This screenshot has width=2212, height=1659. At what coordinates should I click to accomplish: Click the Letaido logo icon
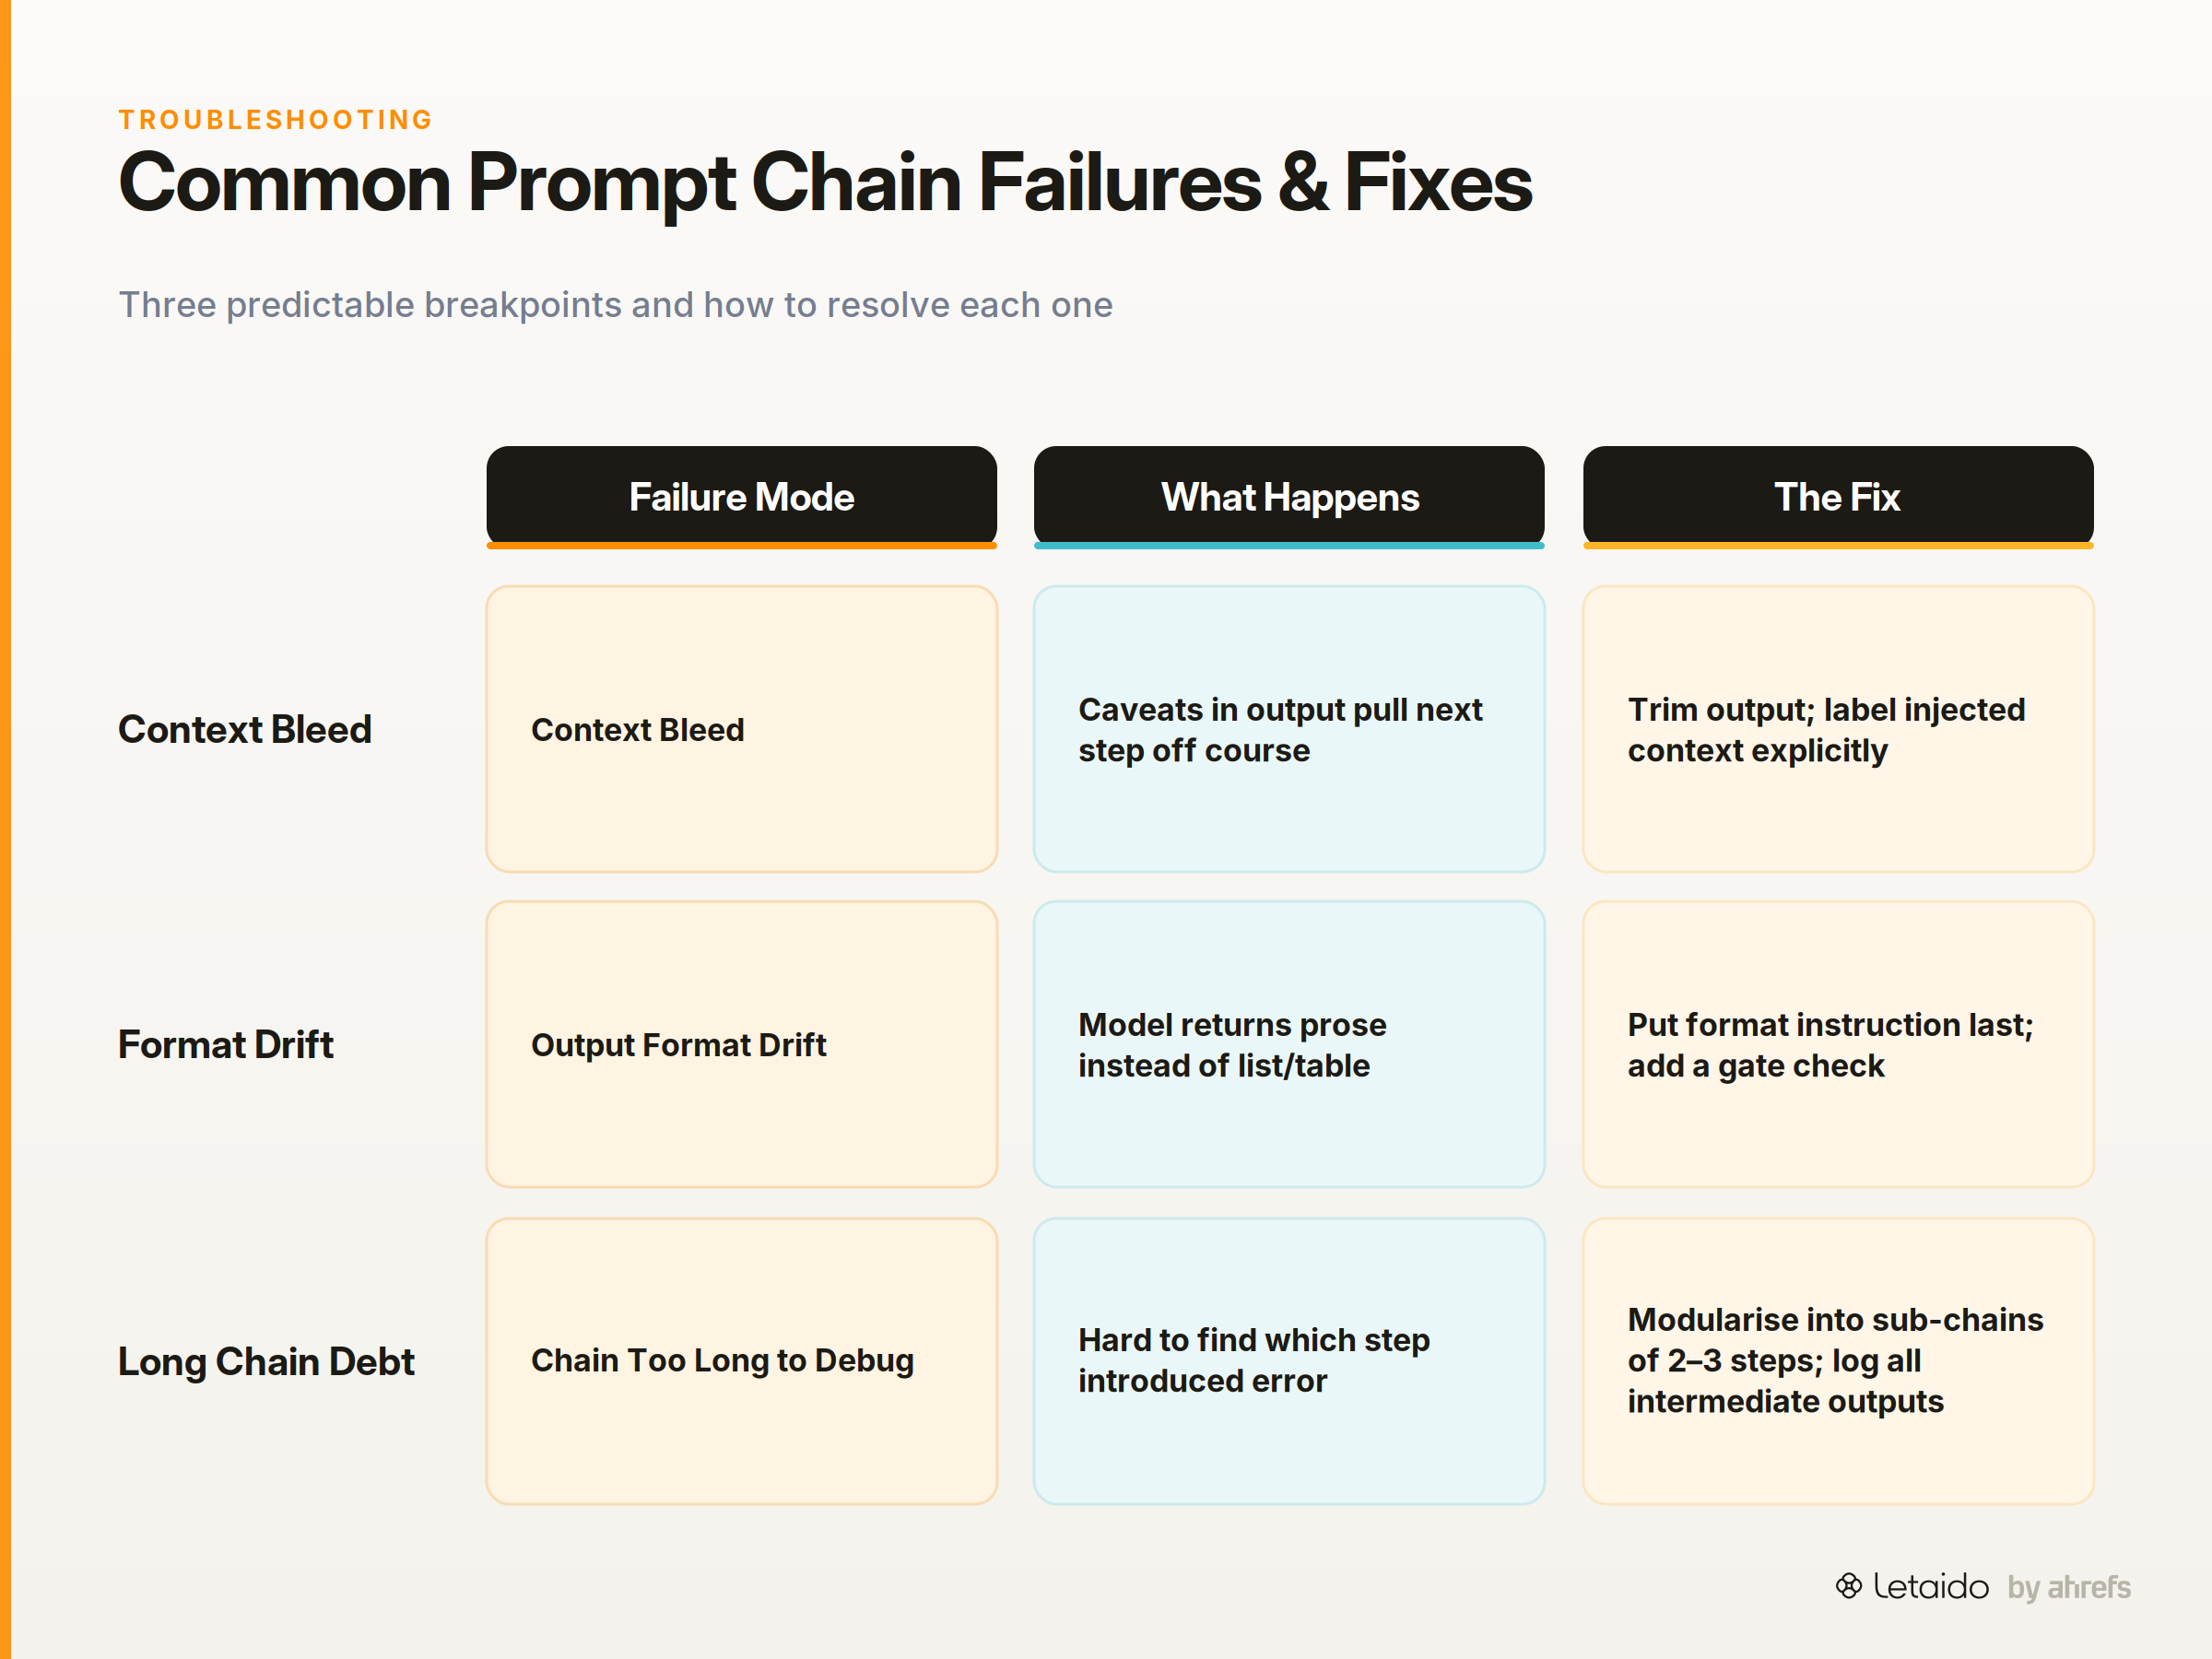pos(1848,1585)
